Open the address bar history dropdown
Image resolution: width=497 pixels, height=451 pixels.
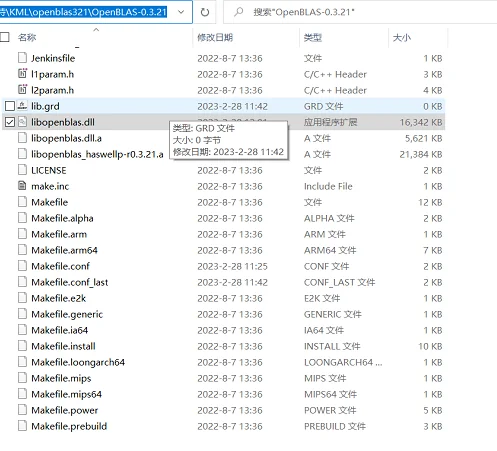[x=181, y=12]
